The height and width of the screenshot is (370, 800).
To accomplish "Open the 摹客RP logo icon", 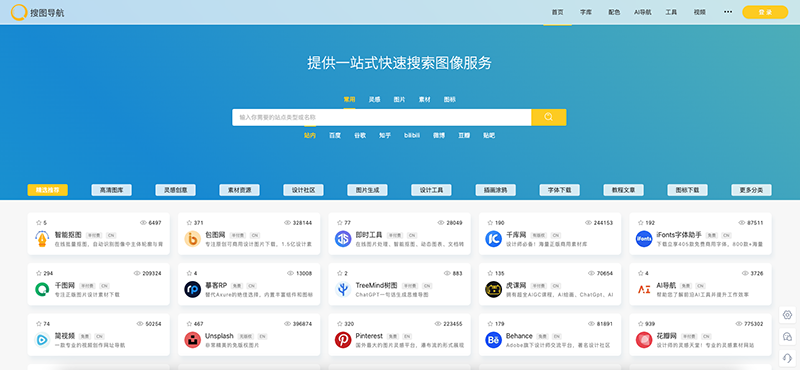I will (x=192, y=289).
